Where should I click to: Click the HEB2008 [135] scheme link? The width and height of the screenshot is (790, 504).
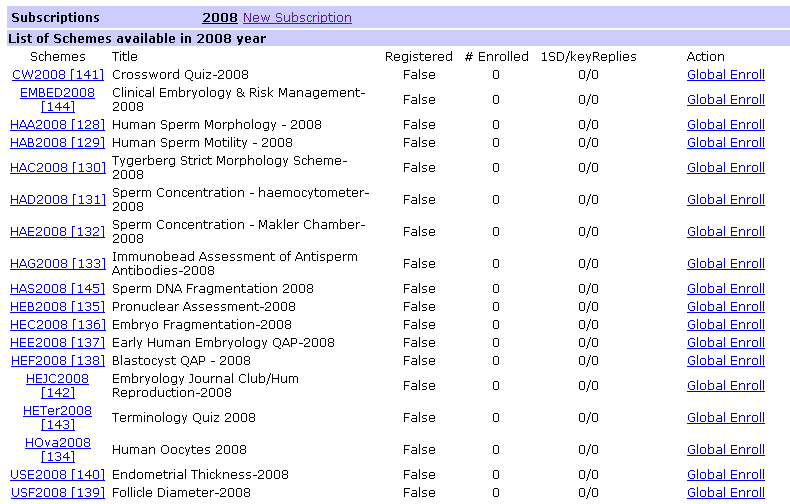pyautogui.click(x=57, y=306)
